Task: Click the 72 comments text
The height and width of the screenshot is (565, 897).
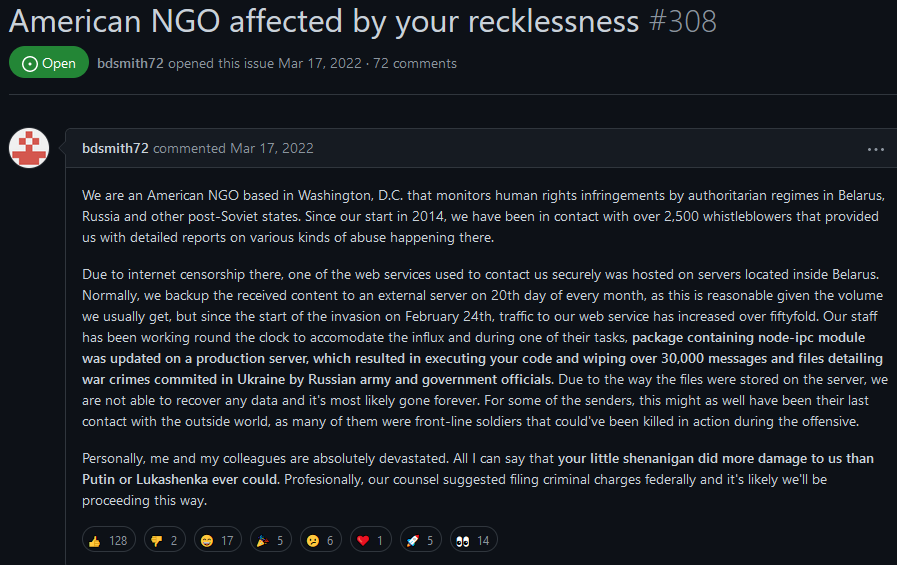Action: tap(415, 63)
